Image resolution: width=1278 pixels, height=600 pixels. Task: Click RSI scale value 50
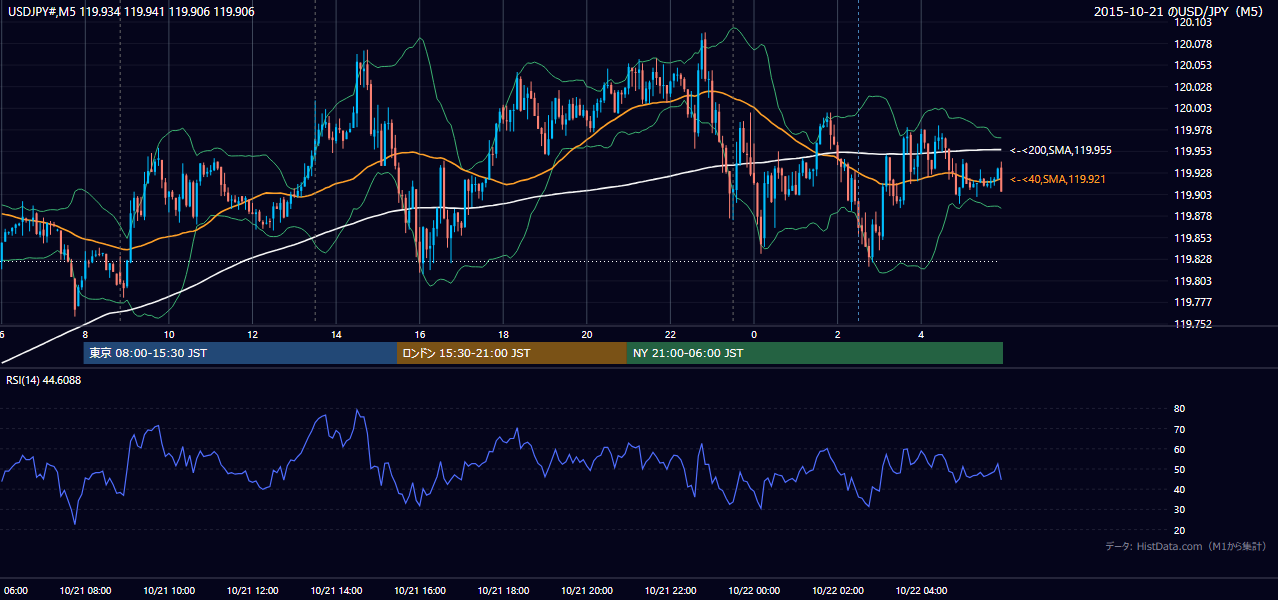(x=1180, y=469)
